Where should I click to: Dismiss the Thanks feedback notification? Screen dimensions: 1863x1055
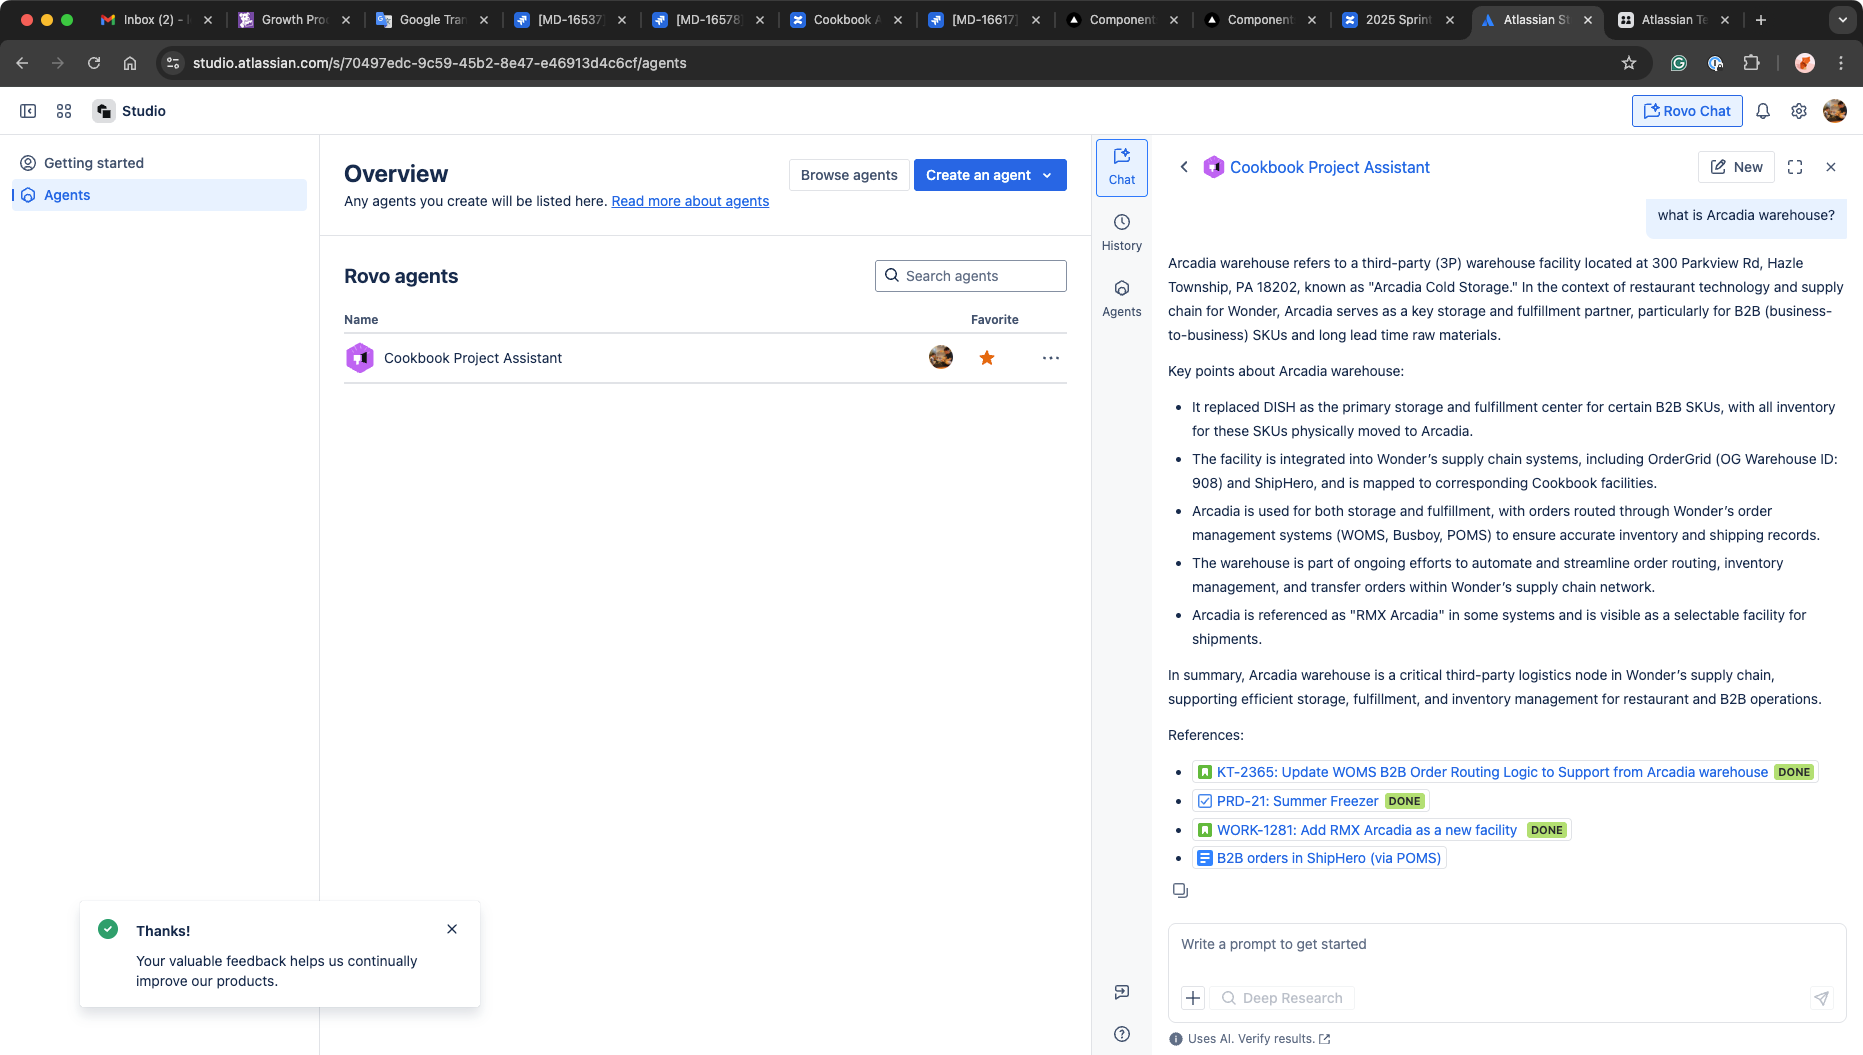pyautogui.click(x=452, y=929)
